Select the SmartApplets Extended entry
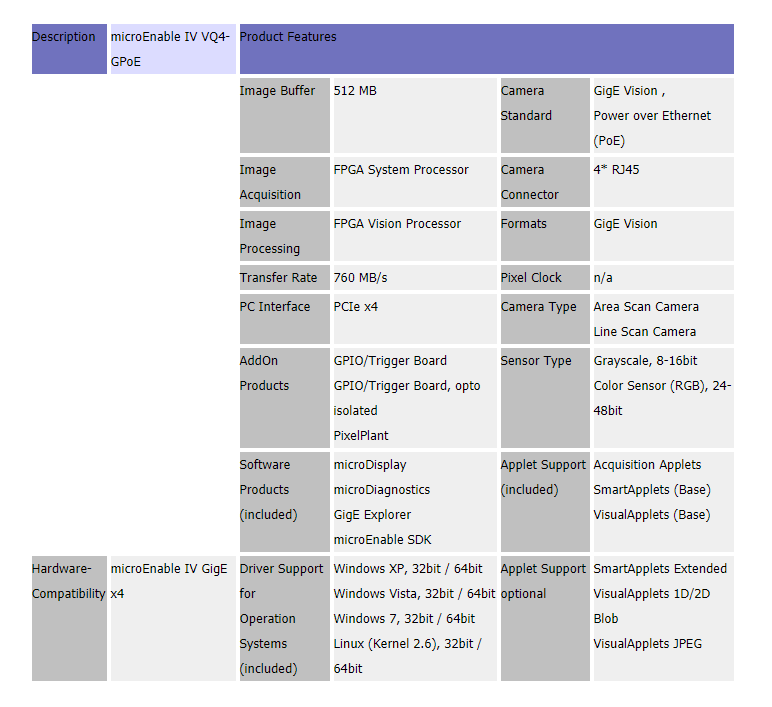Image resolution: width=772 pixels, height=707 pixels. [660, 569]
